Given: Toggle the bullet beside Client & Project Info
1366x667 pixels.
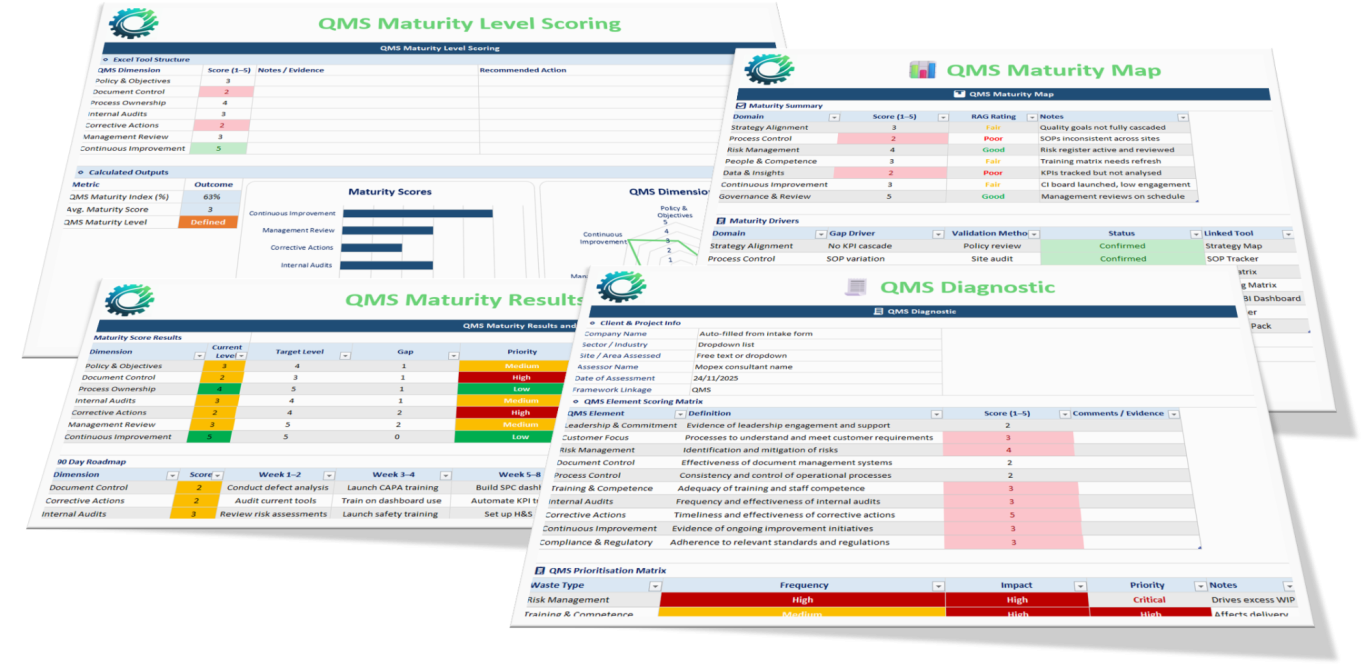Looking at the screenshot, I should pos(592,323).
